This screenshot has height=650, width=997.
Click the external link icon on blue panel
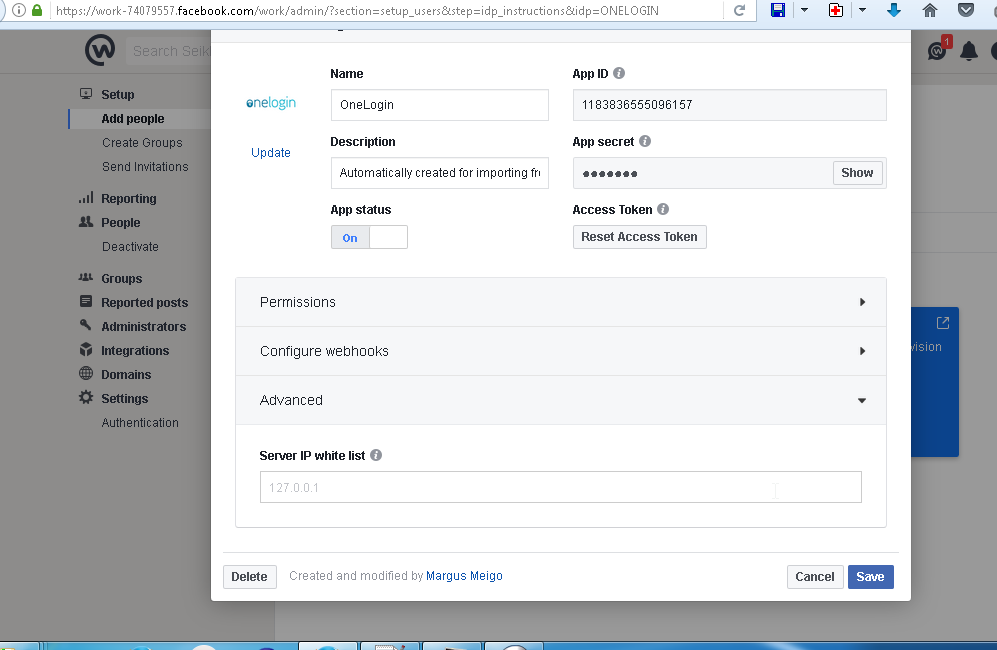click(943, 323)
